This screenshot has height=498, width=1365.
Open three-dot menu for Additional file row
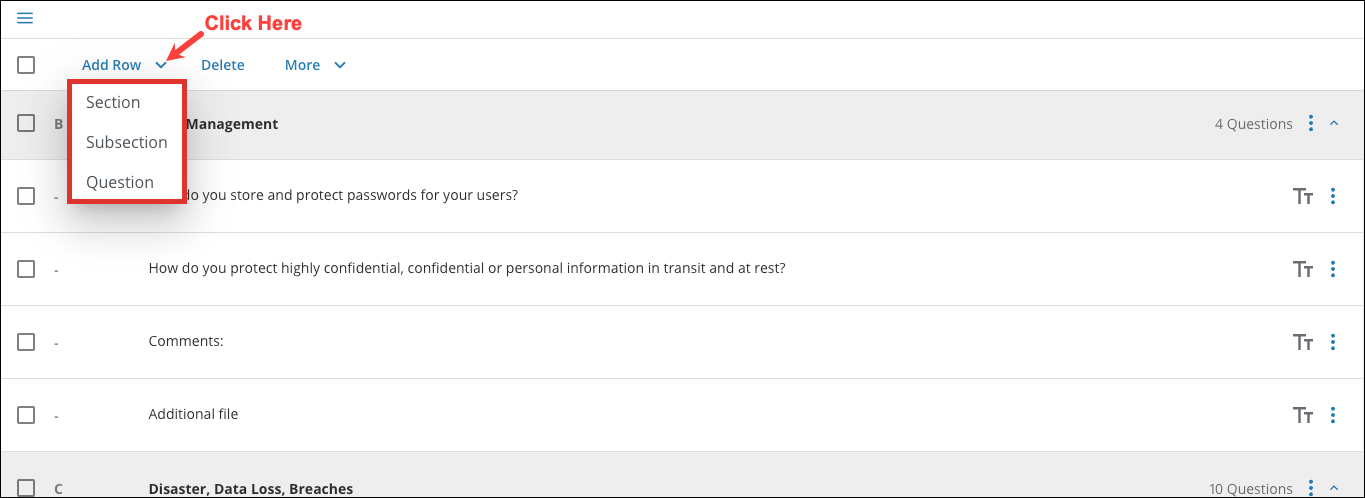1333,415
